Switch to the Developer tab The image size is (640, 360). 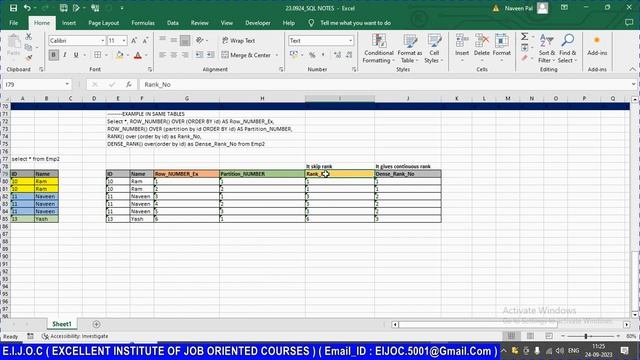click(258, 23)
